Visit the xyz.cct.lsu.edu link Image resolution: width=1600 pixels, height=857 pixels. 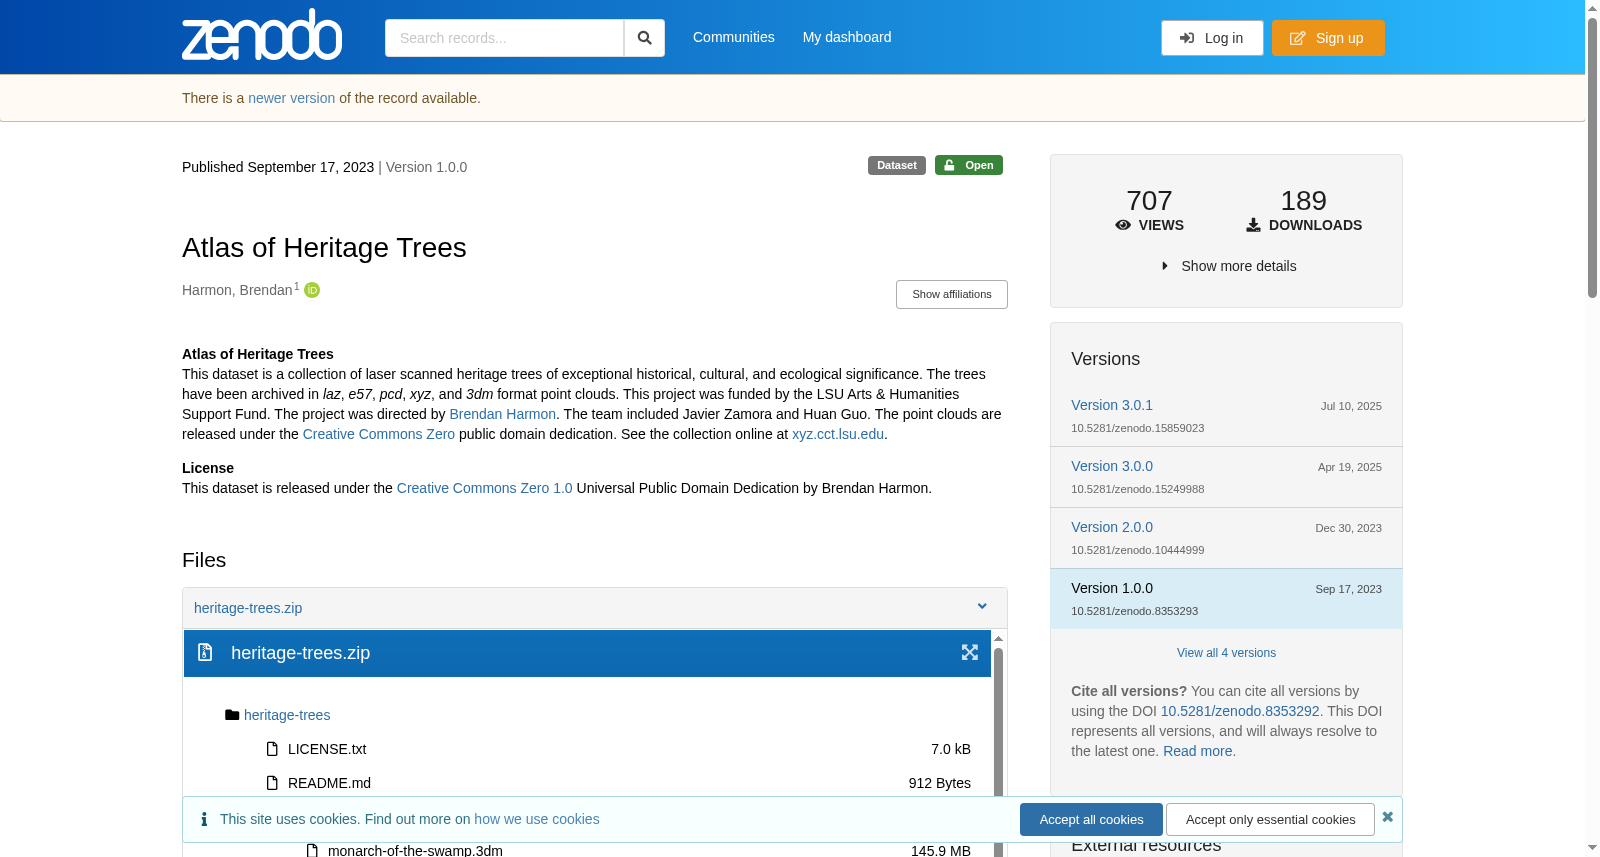(x=838, y=434)
